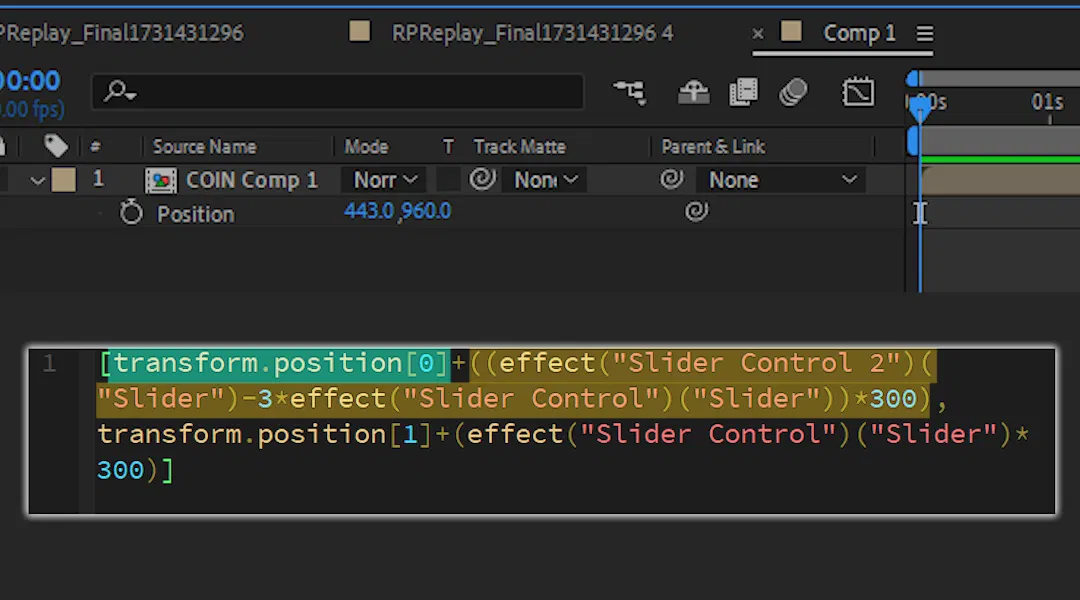The width and height of the screenshot is (1080, 600).
Task: Click line number 1 in expression gutter
Action: pos(49,363)
